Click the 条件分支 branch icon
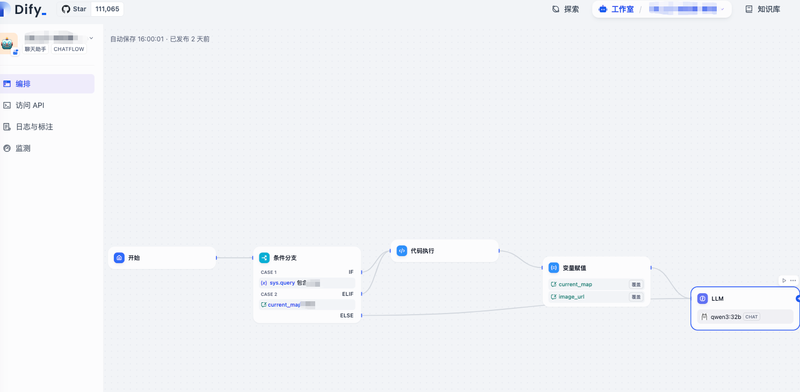This screenshot has height=392, width=800. pyautogui.click(x=264, y=258)
